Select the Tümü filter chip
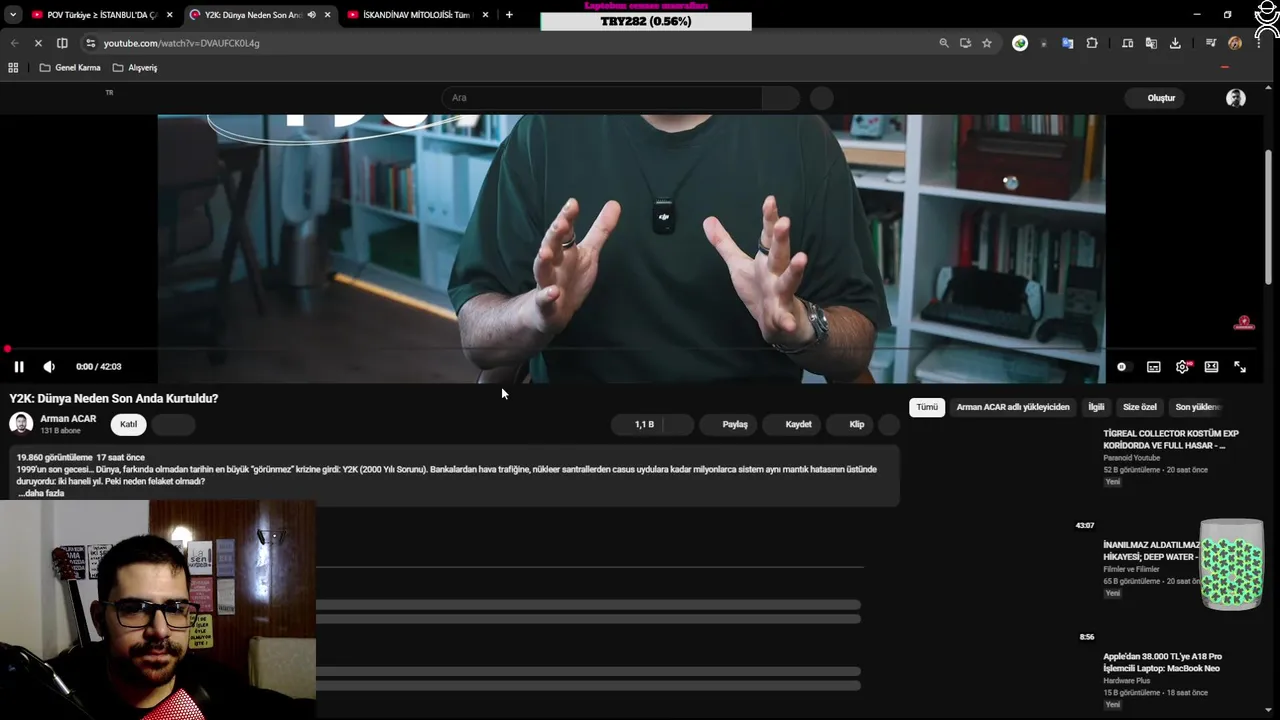This screenshot has width=1280, height=720. [x=927, y=407]
